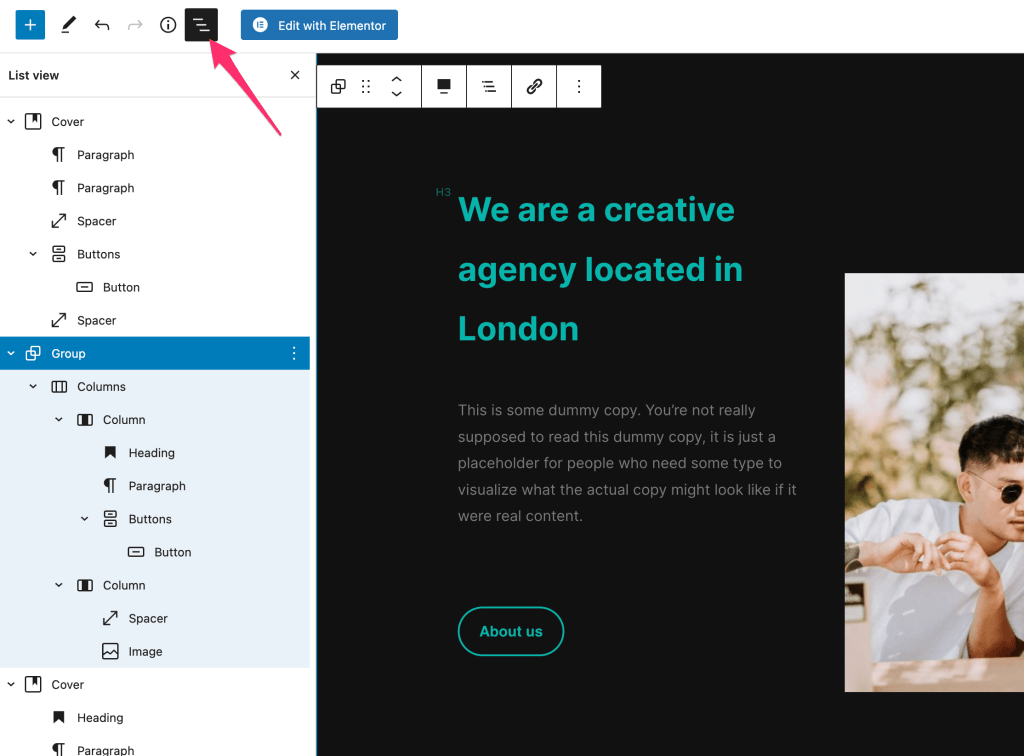The image size is (1024, 756).
Task: Select the Group block in list view
Action: pyautogui.click(x=155, y=353)
